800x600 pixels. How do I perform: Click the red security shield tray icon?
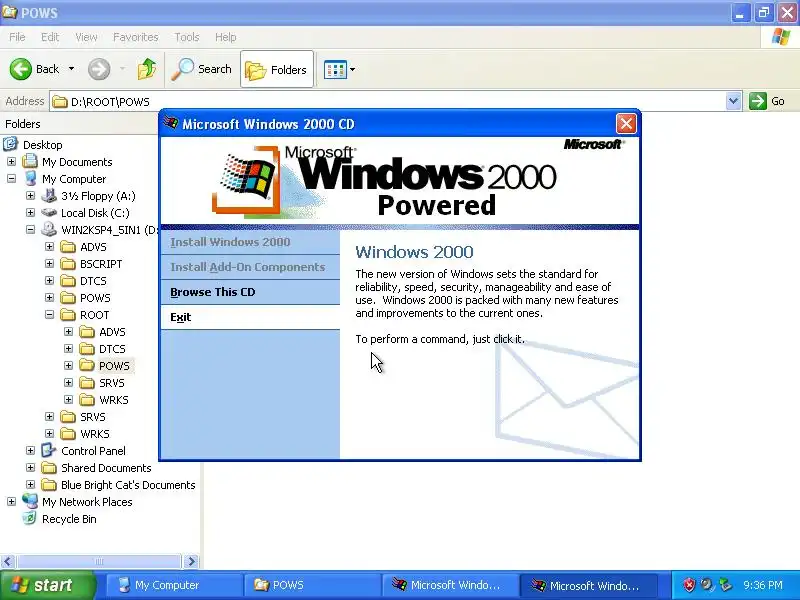pos(689,585)
